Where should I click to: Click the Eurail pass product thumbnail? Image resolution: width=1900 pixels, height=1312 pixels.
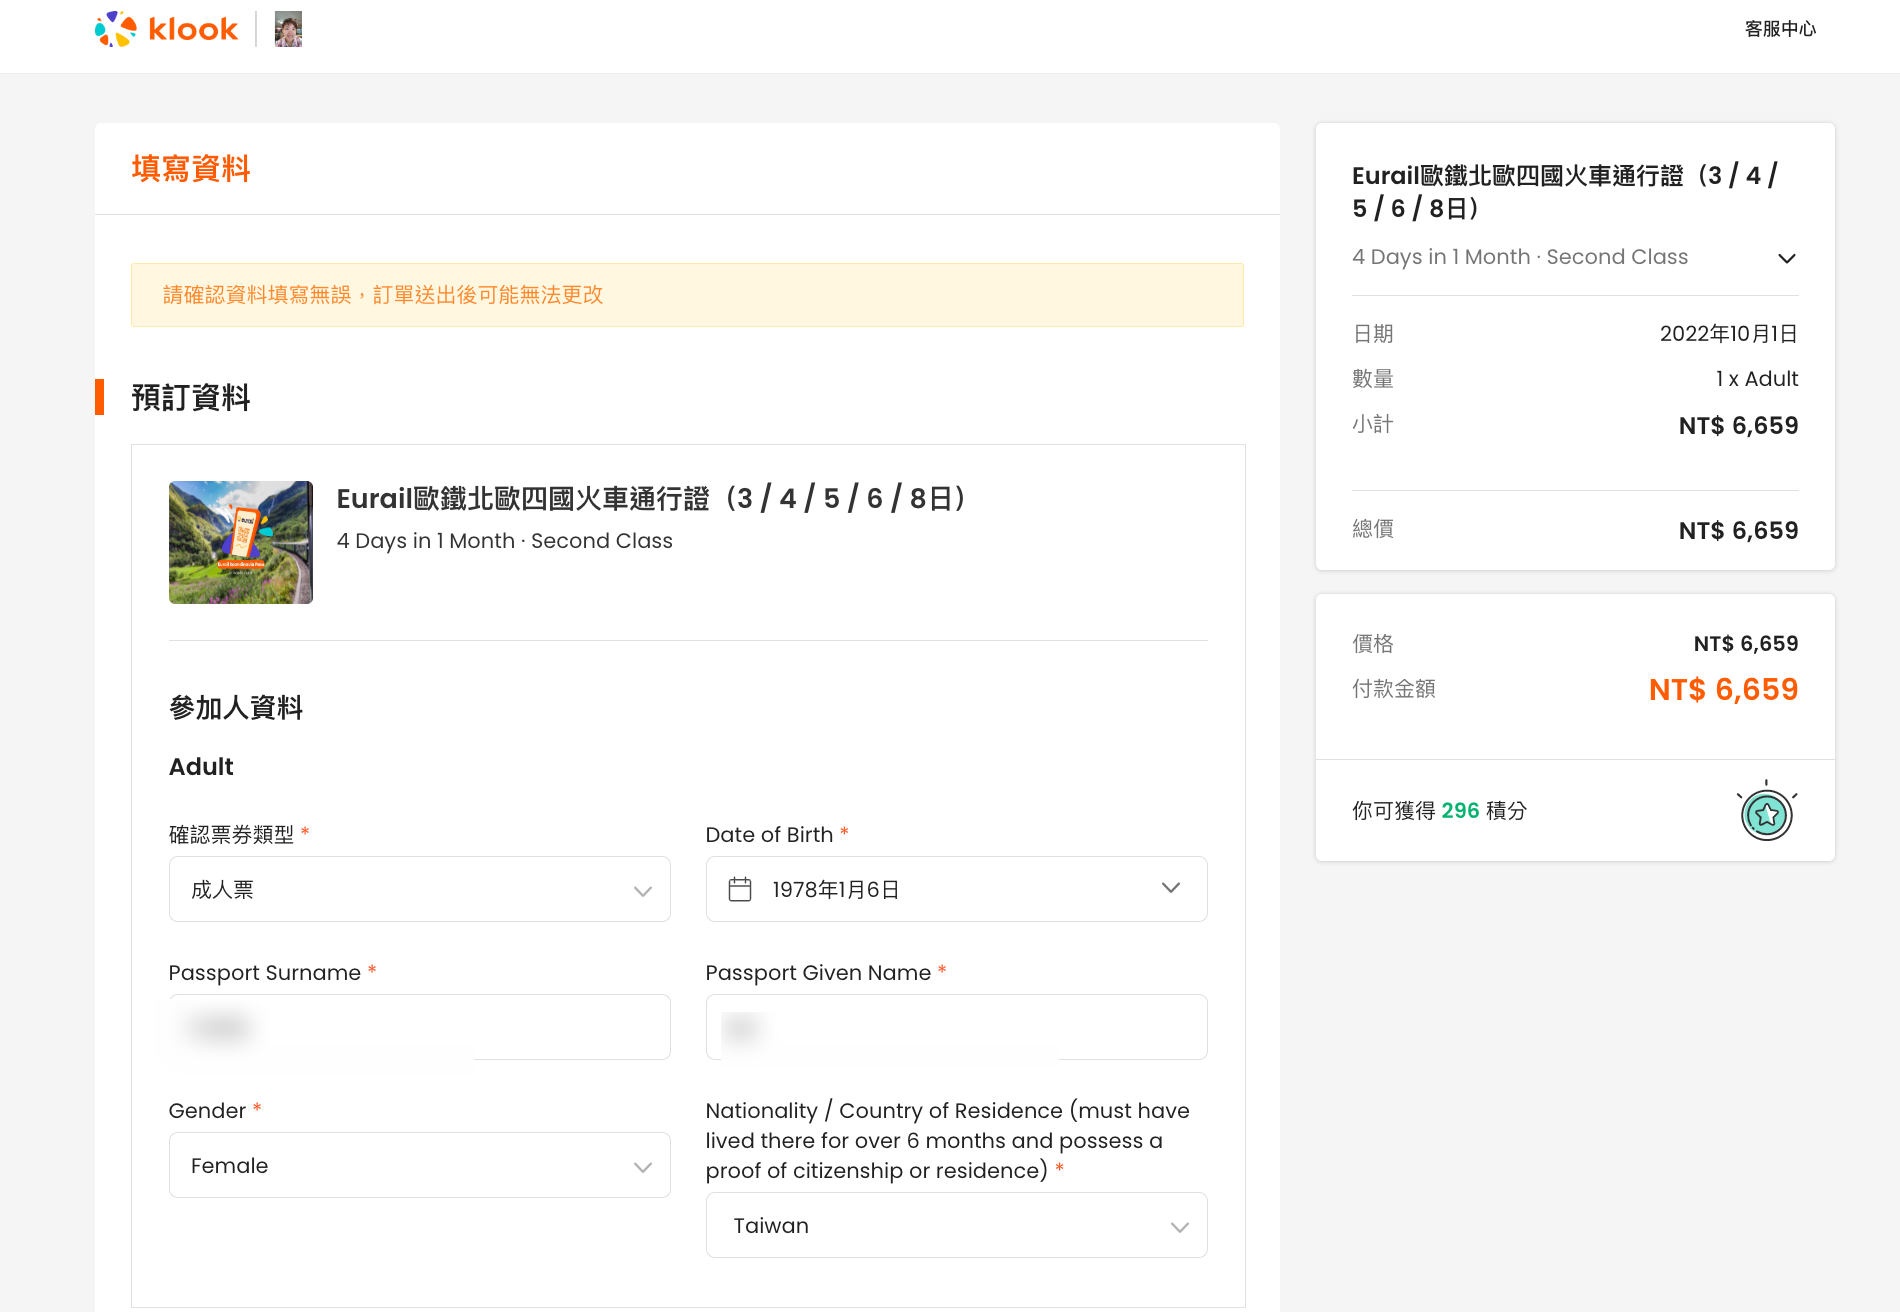(x=241, y=542)
